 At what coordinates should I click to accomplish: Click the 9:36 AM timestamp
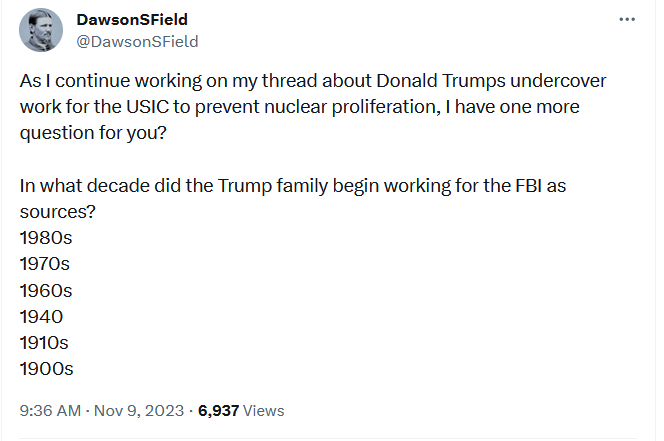tap(50, 410)
